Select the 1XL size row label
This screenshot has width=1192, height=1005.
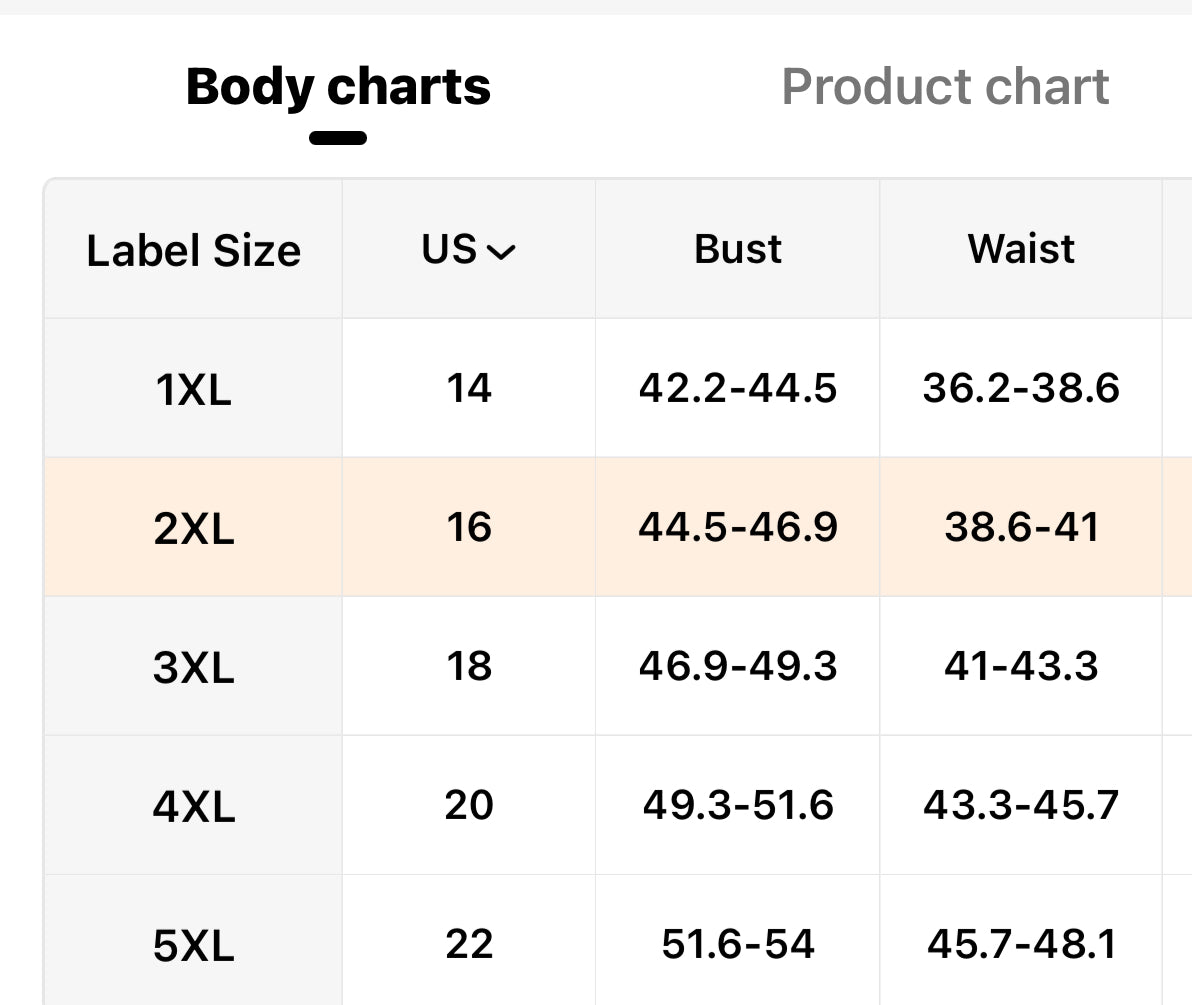[x=193, y=388]
